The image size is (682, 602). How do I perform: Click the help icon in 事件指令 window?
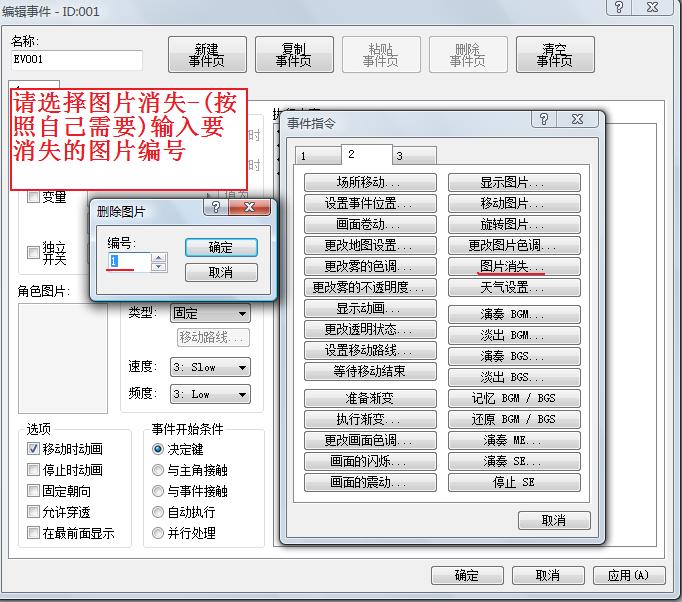[x=544, y=119]
